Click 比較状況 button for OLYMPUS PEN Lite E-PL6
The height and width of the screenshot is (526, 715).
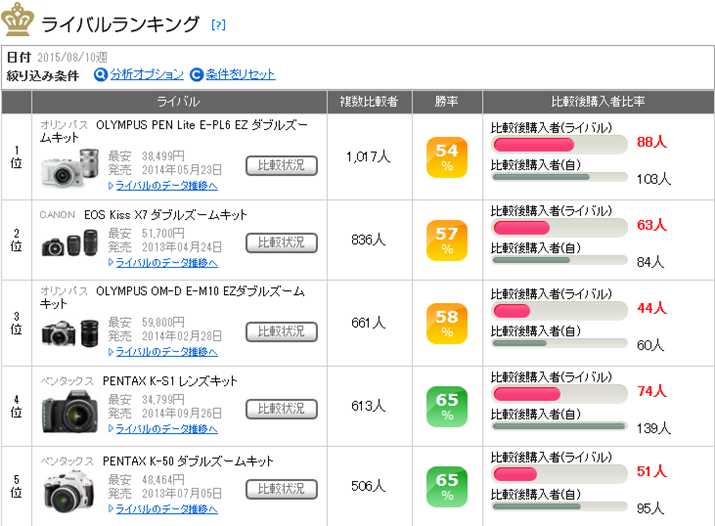tap(281, 165)
